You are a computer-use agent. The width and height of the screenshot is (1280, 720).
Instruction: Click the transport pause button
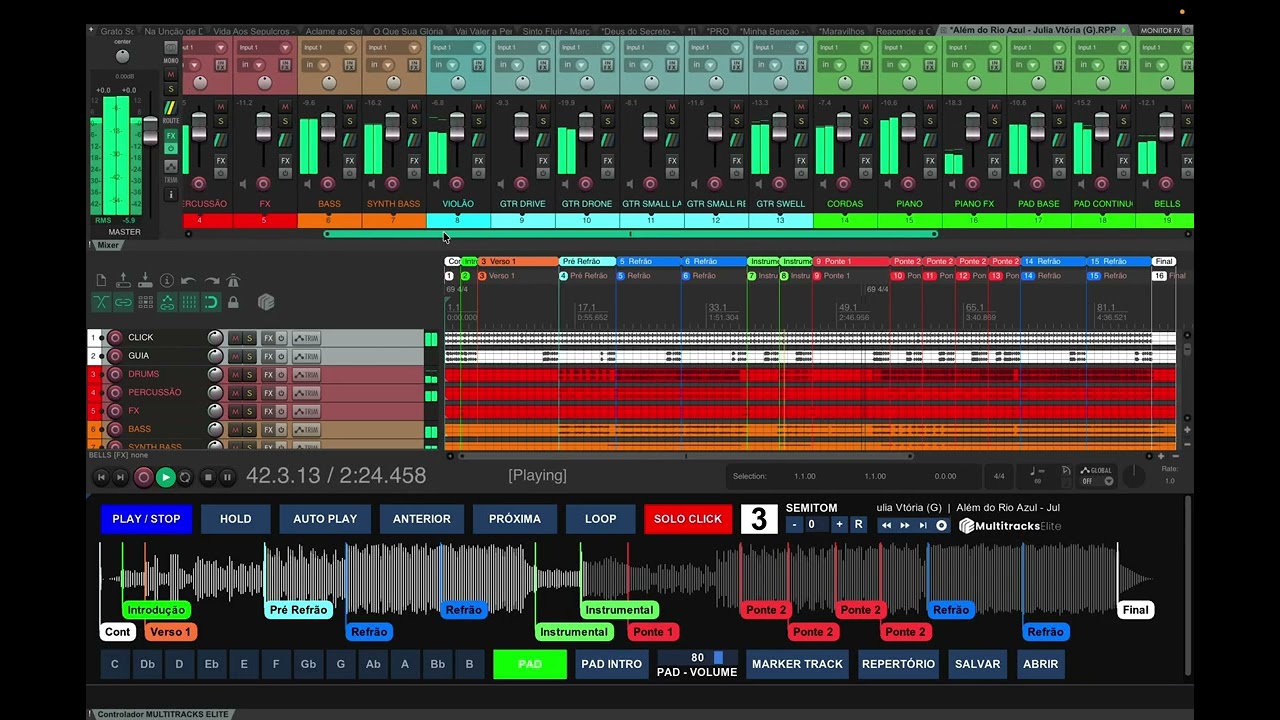227,477
